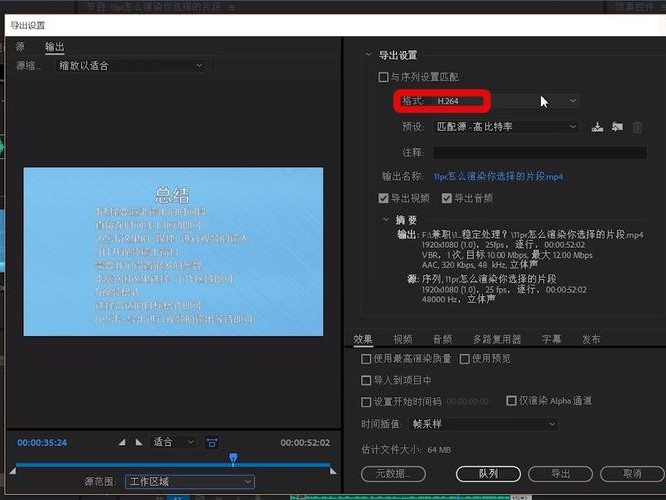
Task: Open preset dropdown Match Source High bitrate
Action: (506, 127)
